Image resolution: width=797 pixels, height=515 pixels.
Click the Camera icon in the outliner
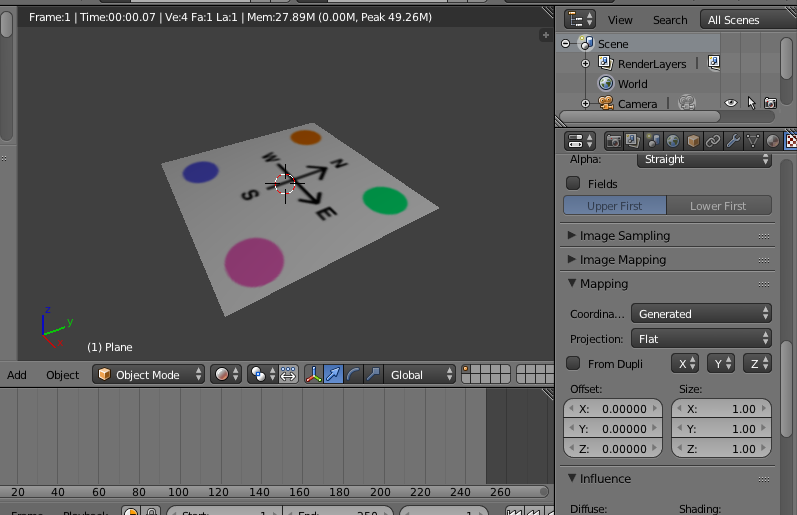click(606, 103)
